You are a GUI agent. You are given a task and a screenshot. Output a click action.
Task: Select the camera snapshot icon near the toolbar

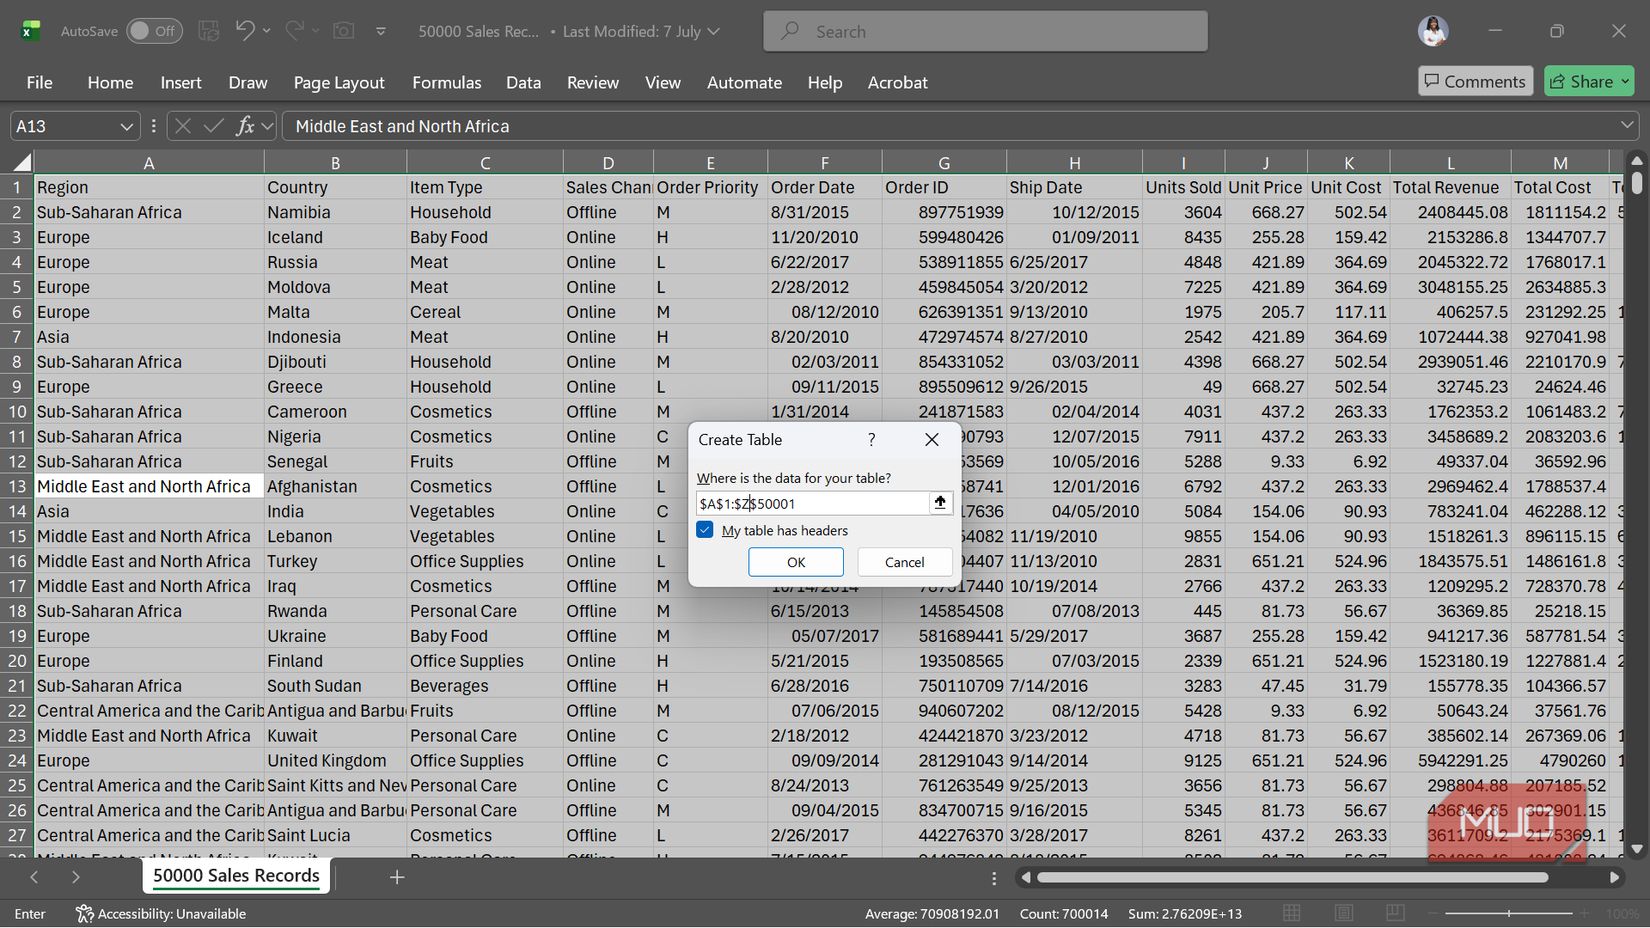coord(343,31)
